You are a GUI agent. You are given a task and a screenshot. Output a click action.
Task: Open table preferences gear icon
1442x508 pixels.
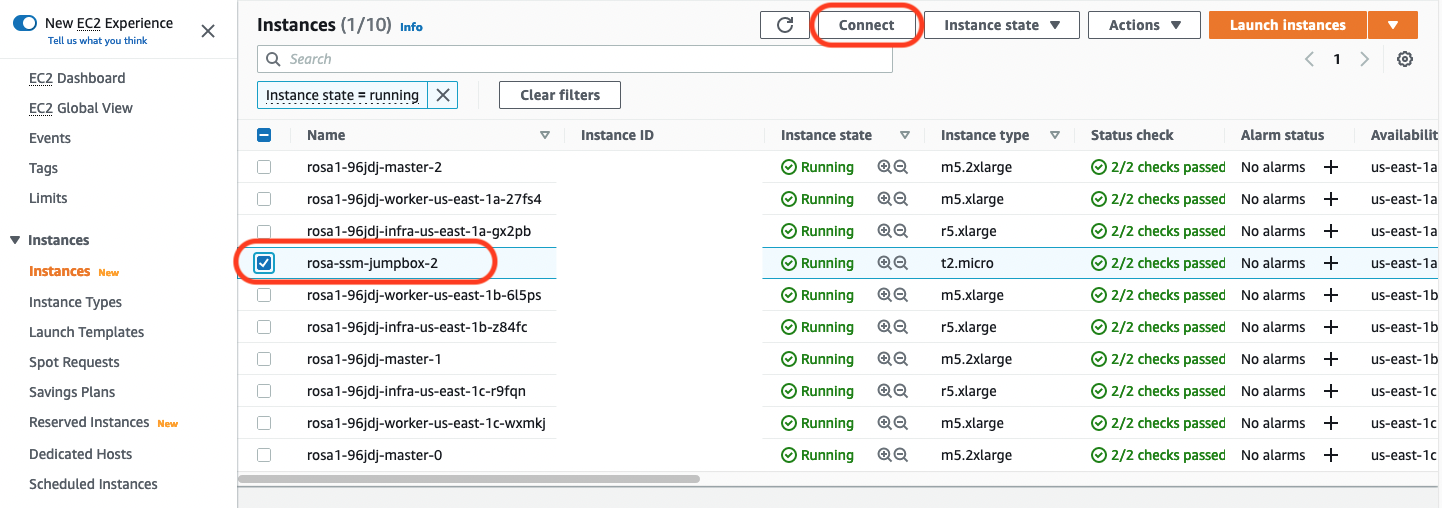click(x=1405, y=59)
